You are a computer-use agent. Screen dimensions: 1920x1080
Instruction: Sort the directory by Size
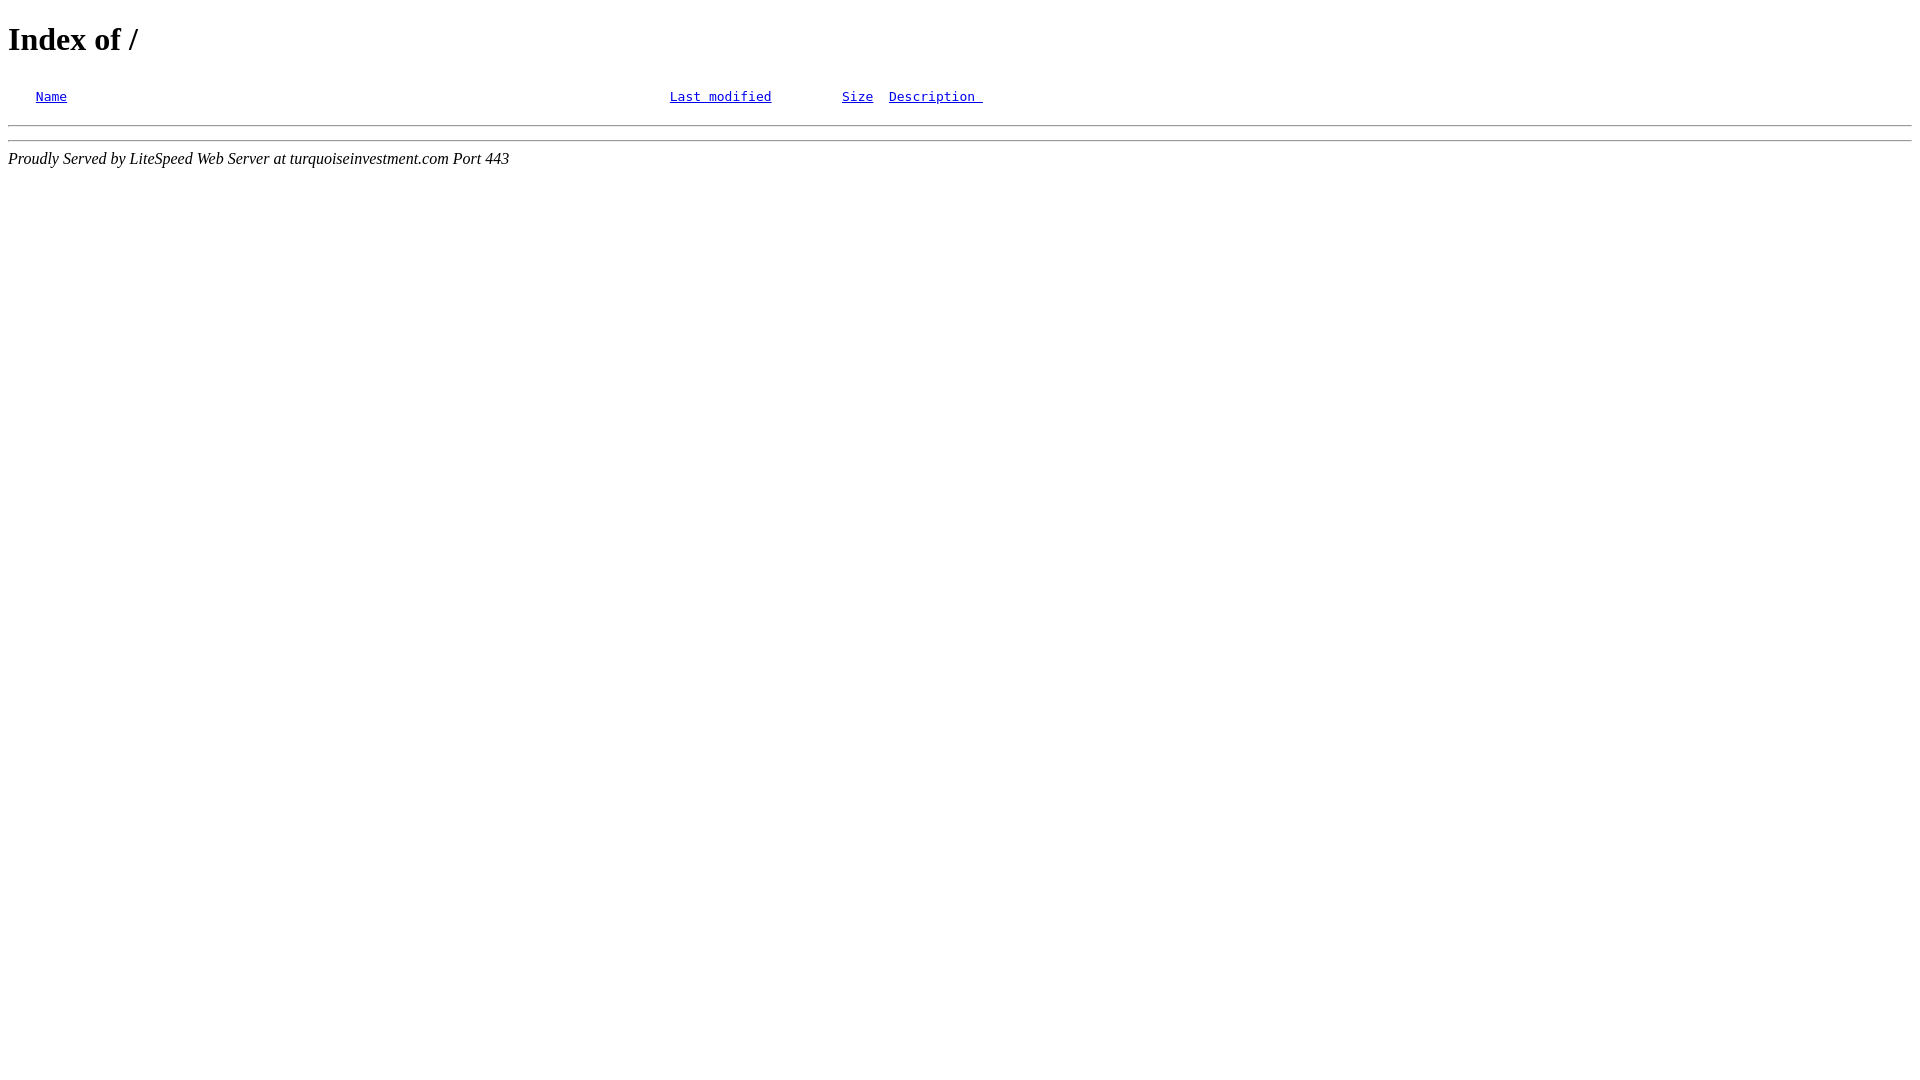pyautogui.click(x=857, y=97)
